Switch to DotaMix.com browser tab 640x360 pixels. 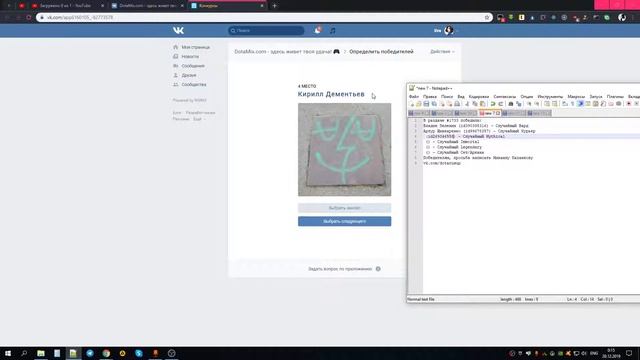pyautogui.click(x=147, y=6)
